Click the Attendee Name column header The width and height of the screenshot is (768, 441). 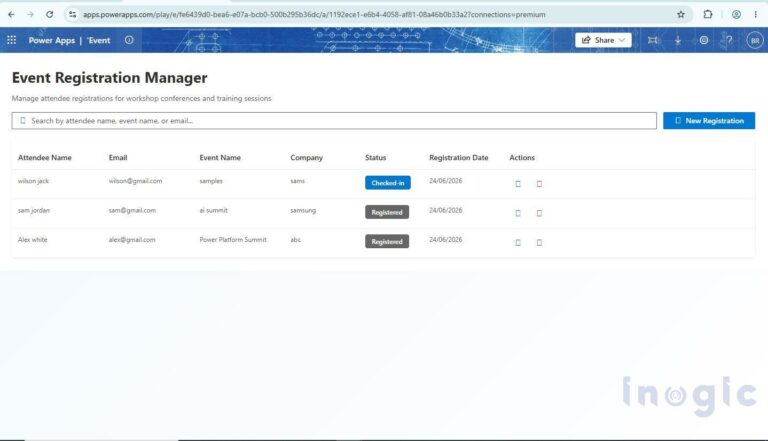click(x=45, y=158)
